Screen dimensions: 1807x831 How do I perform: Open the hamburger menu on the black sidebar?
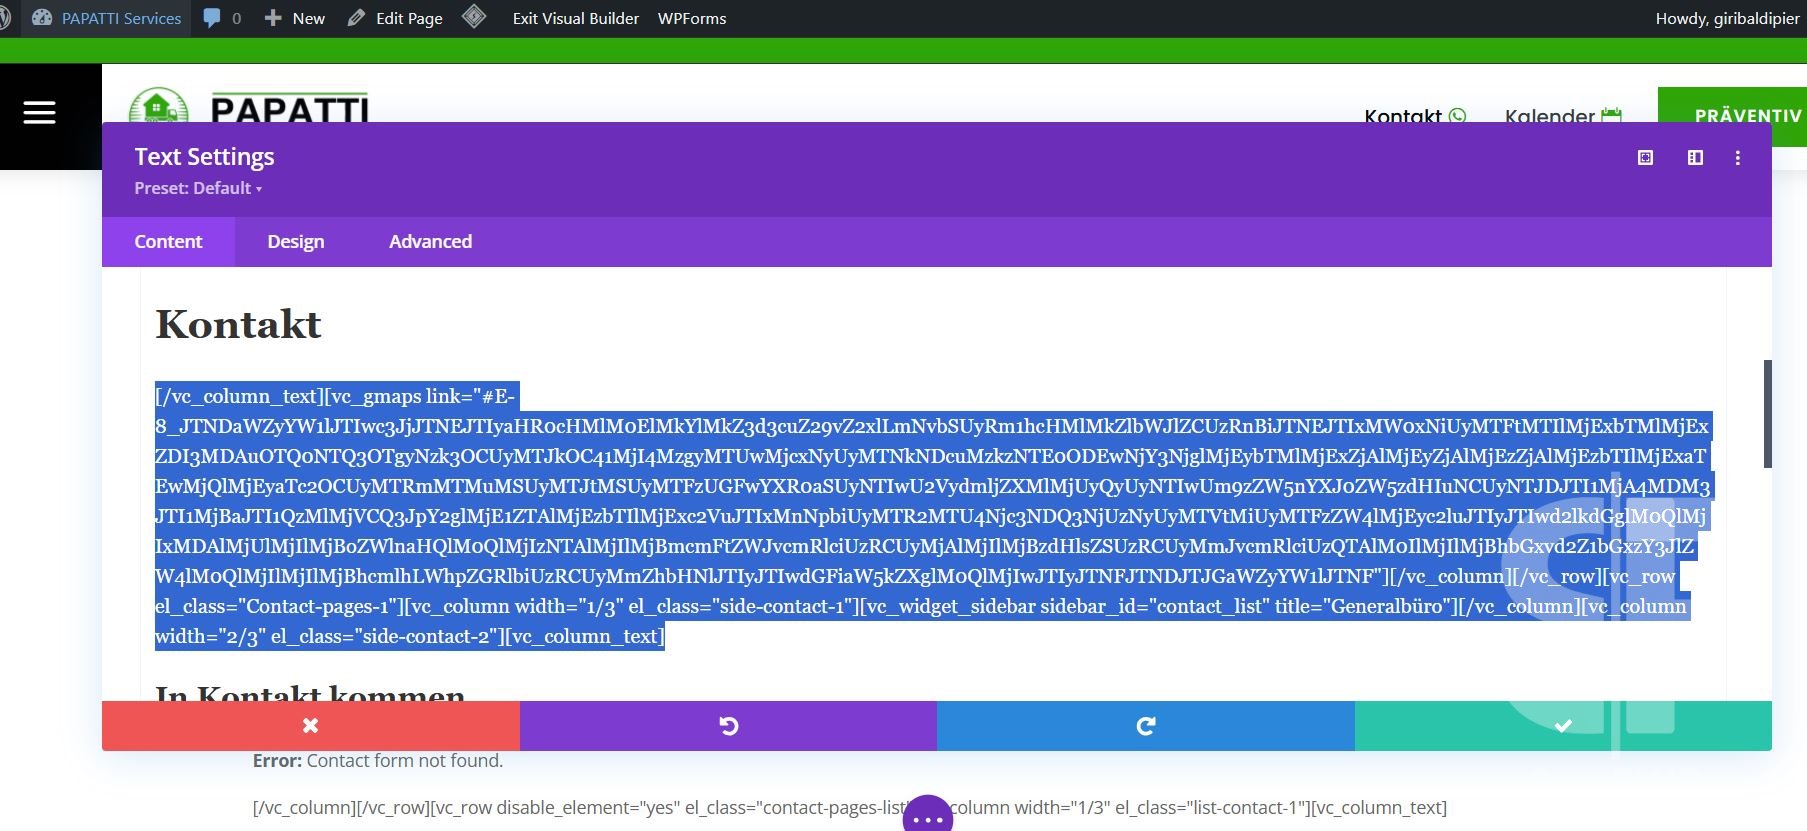coord(40,113)
